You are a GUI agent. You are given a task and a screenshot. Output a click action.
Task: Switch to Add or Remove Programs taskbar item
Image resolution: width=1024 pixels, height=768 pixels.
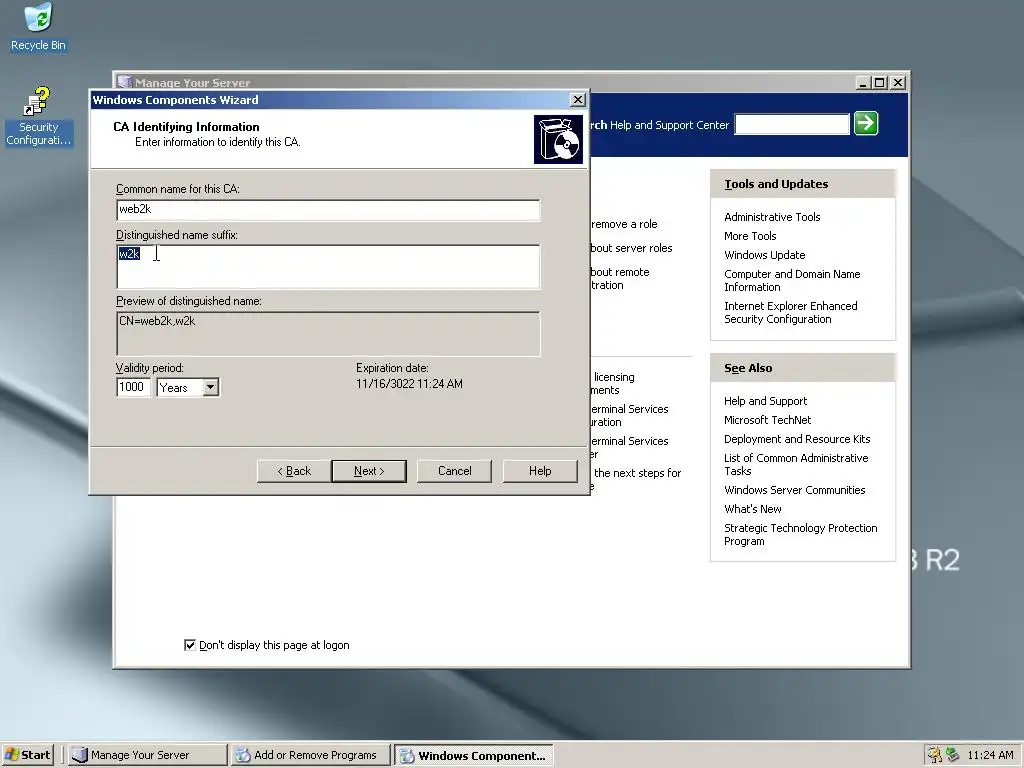coord(310,755)
